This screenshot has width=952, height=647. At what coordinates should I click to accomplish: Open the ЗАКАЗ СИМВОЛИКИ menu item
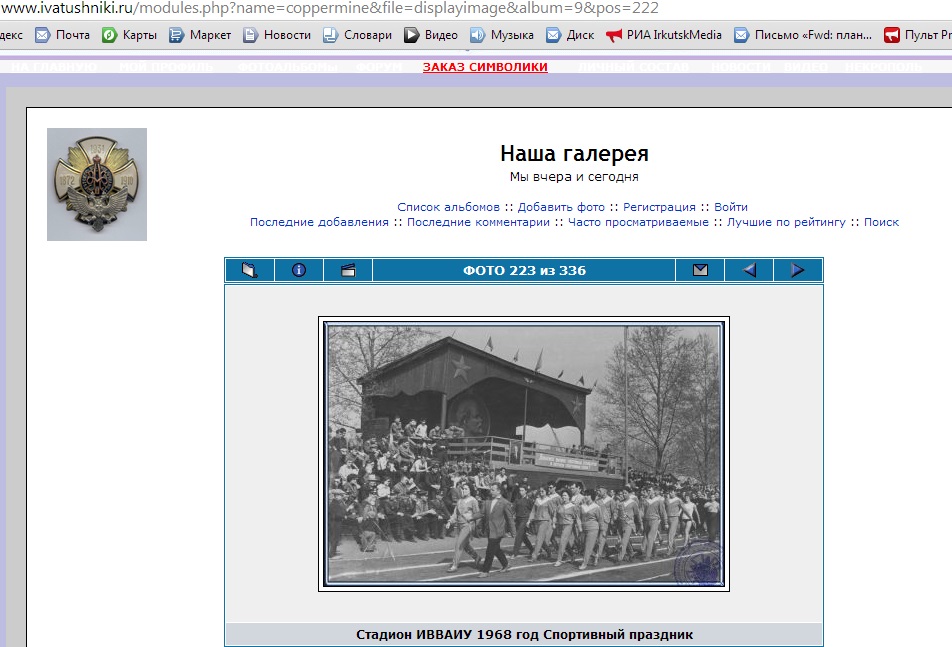484,67
